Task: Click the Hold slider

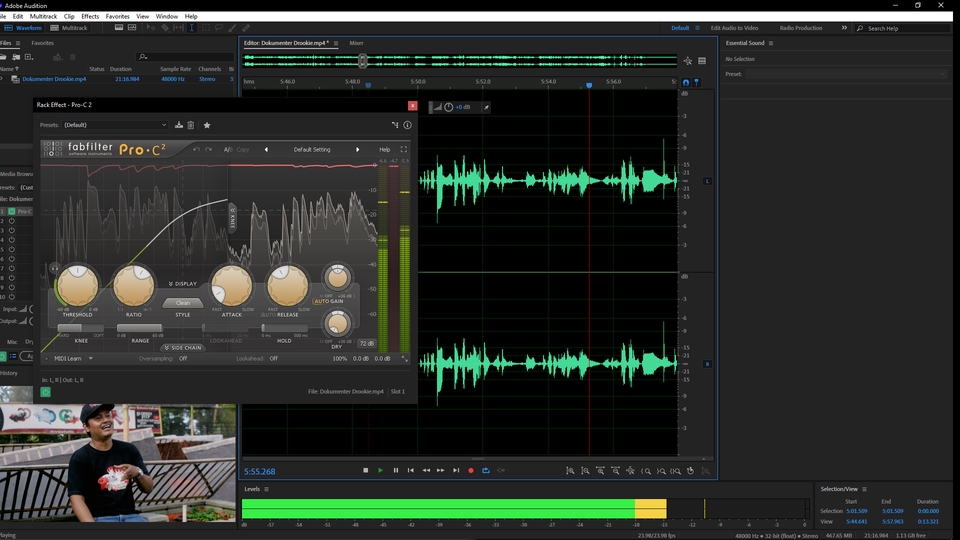Action: click(284, 329)
